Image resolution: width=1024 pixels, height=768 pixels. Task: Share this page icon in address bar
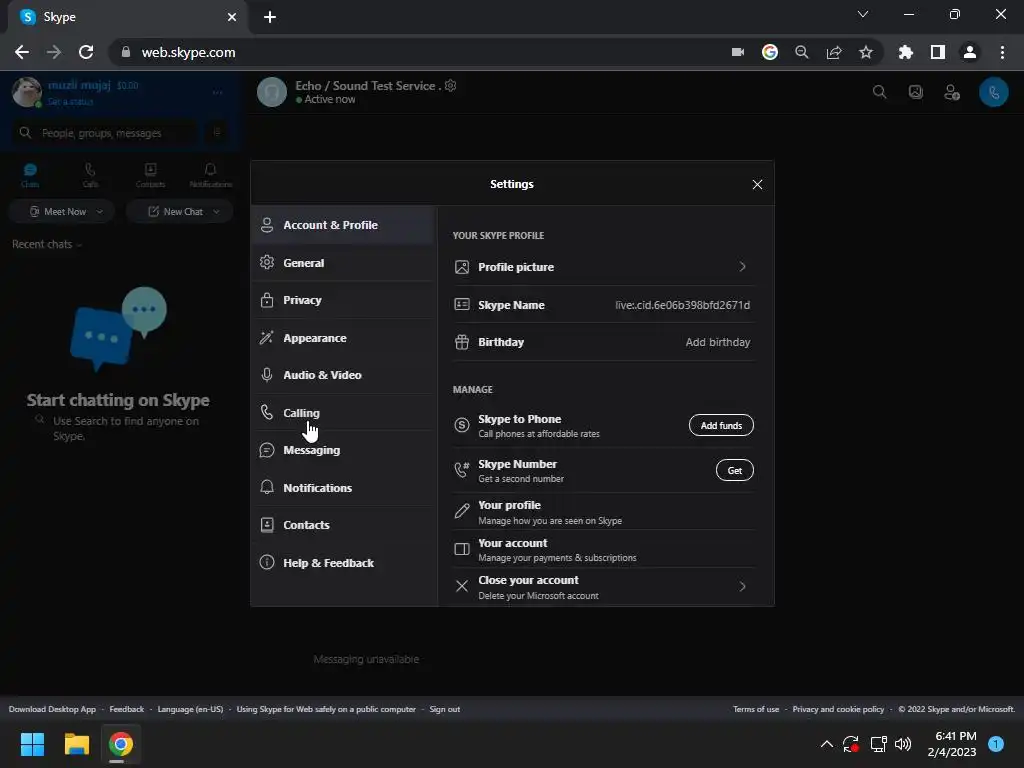pyautogui.click(x=833, y=52)
